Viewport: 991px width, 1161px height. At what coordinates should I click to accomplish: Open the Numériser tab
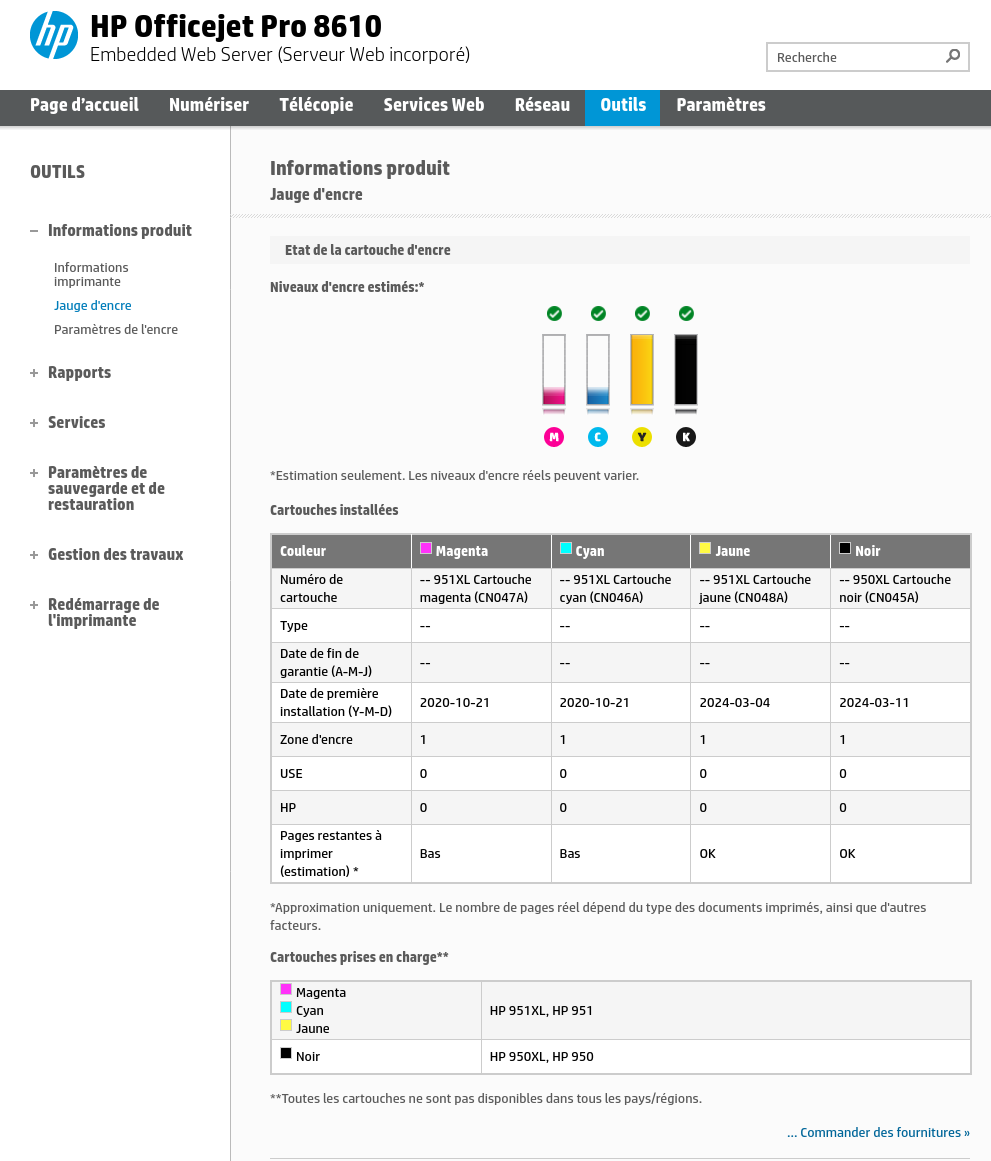(209, 105)
